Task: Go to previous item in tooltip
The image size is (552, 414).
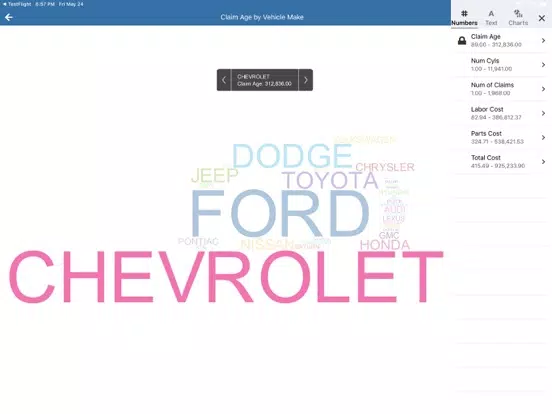Action: (x=224, y=80)
